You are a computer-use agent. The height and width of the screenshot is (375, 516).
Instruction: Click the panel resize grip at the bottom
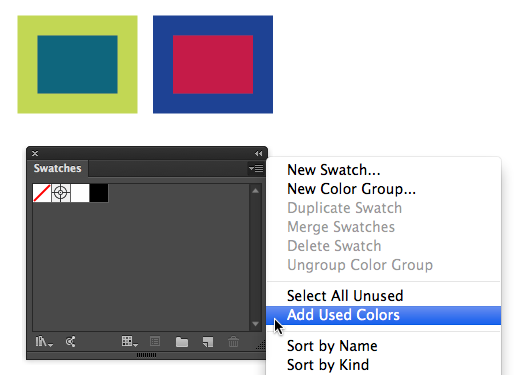click(146, 355)
